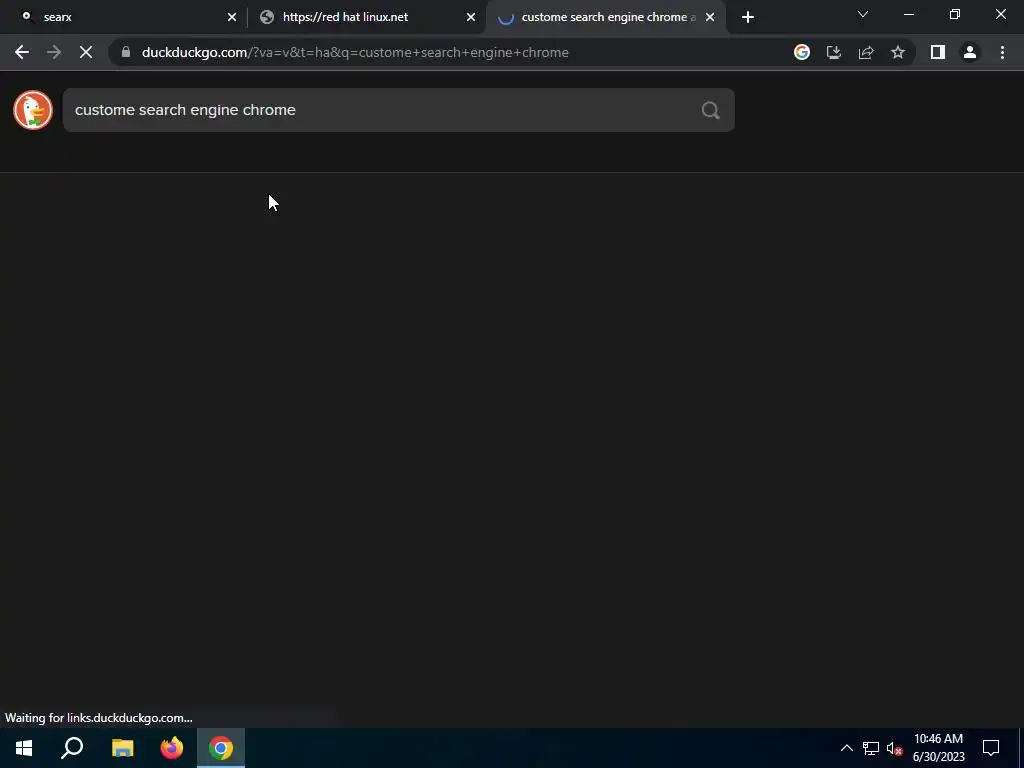
Task: Open Firefox from the taskbar
Action: click(172, 748)
